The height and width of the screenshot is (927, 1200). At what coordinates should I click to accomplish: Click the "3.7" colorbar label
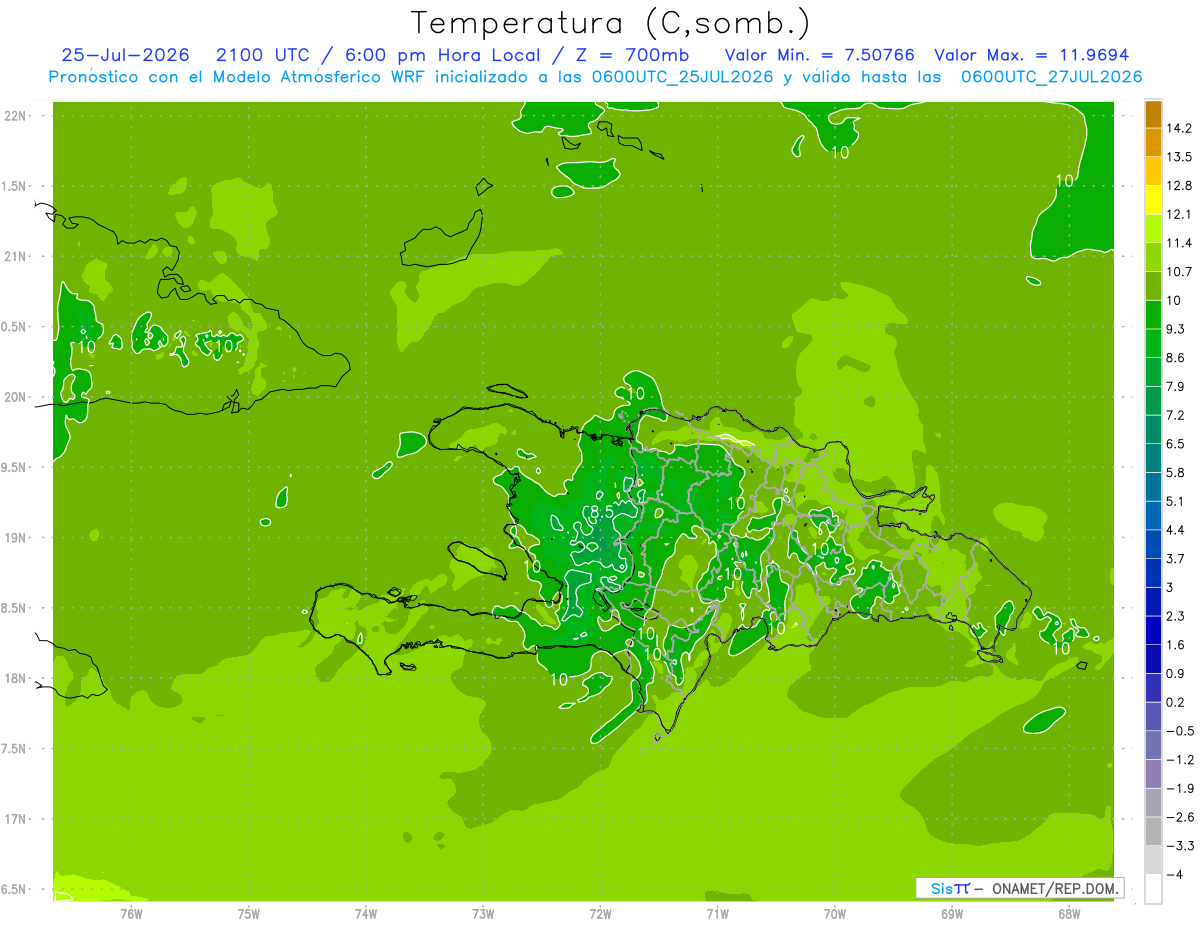point(1175,559)
